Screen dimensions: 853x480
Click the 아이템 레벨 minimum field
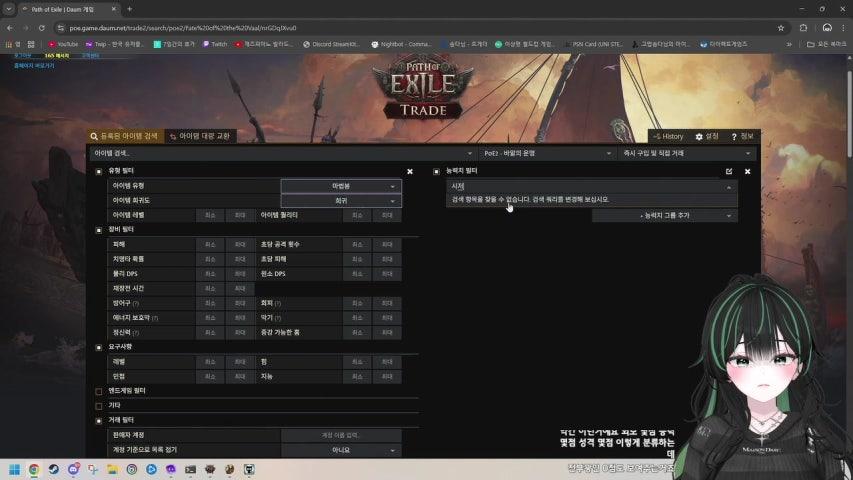pos(210,216)
